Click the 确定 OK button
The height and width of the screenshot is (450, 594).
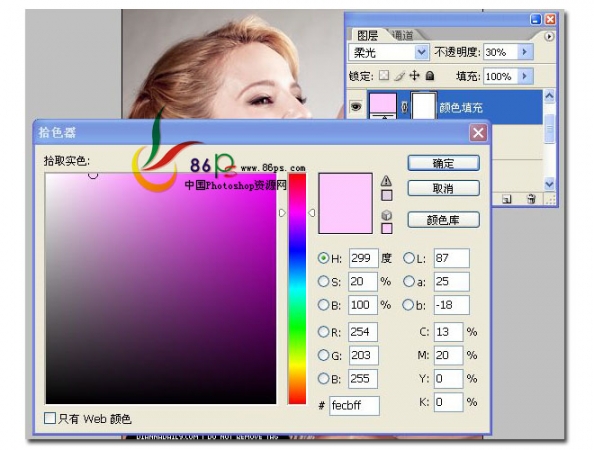443,163
